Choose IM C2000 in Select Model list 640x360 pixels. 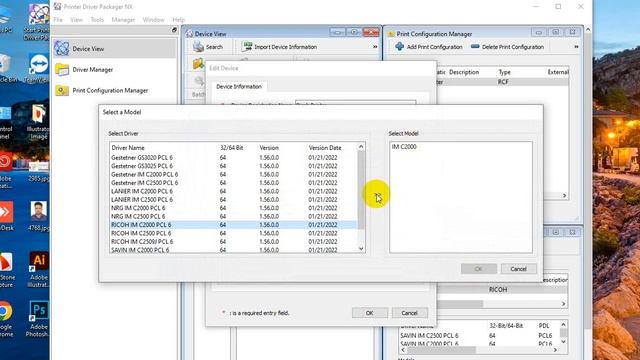click(x=404, y=147)
